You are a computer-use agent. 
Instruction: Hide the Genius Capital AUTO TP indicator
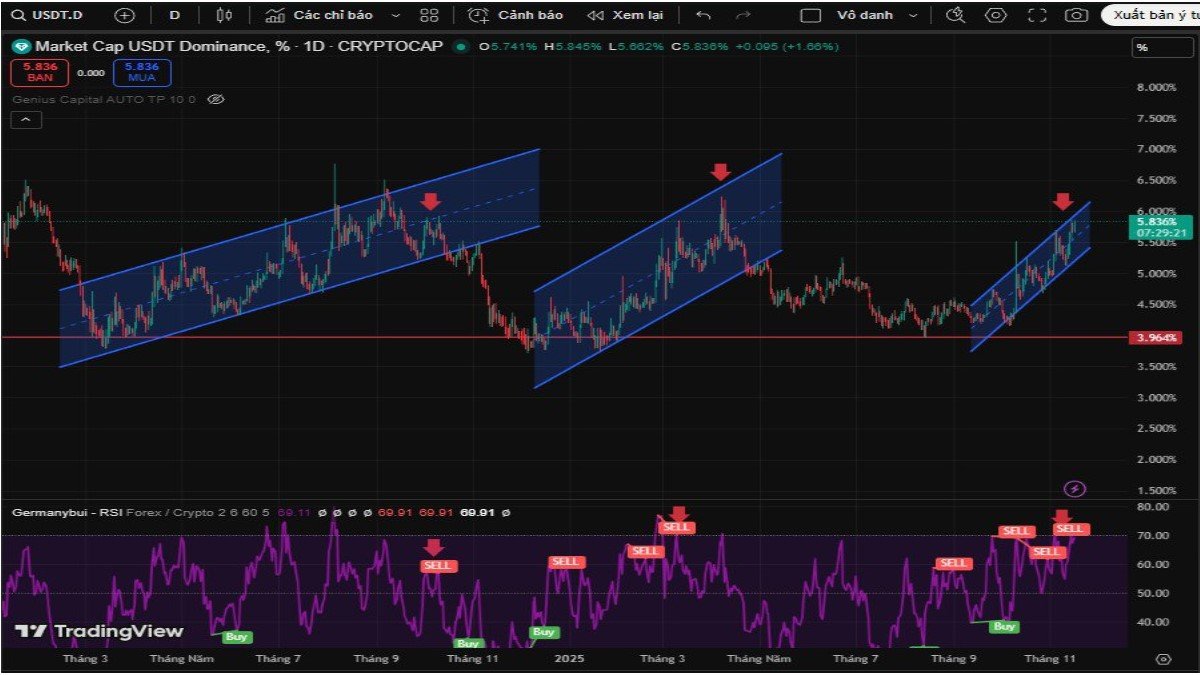click(x=216, y=99)
